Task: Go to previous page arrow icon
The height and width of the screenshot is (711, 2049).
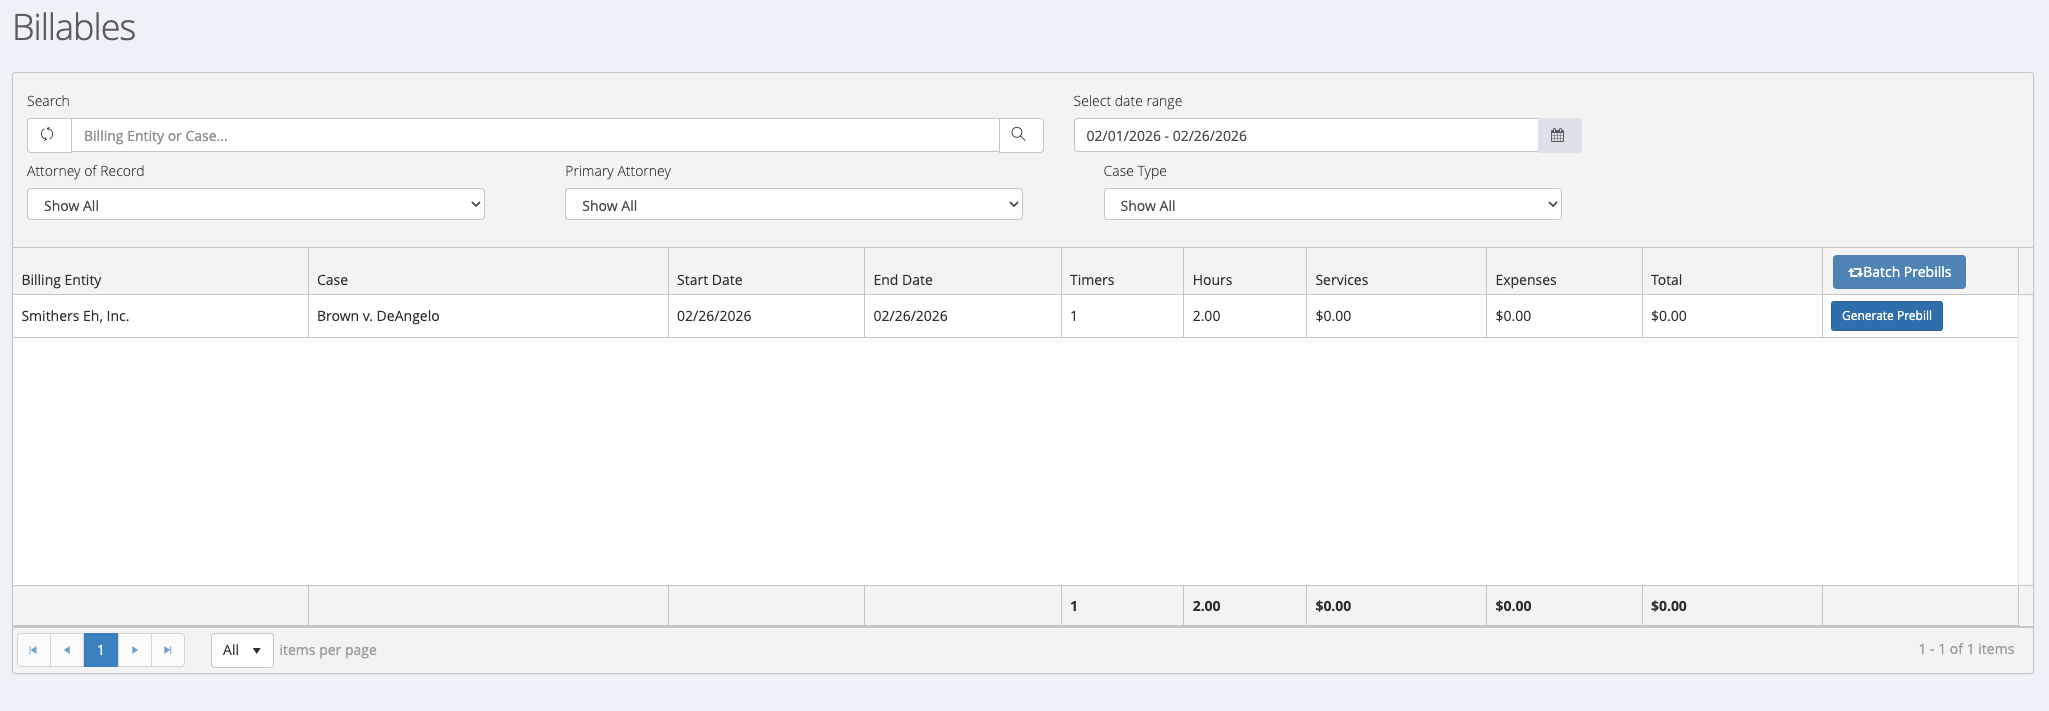Action: pos(67,650)
